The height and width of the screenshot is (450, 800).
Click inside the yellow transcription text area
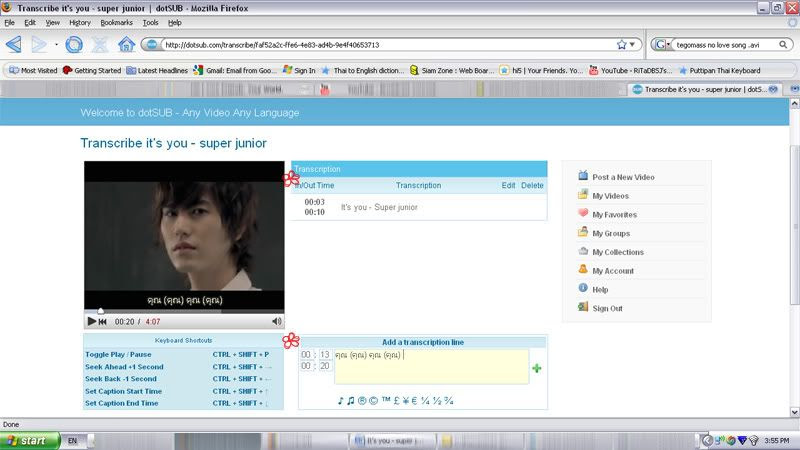tap(431, 366)
